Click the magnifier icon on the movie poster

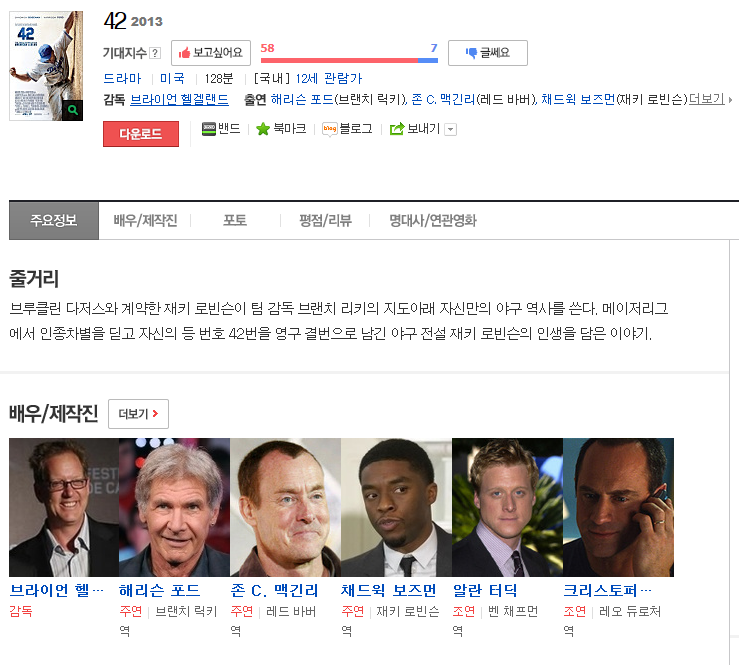73,110
